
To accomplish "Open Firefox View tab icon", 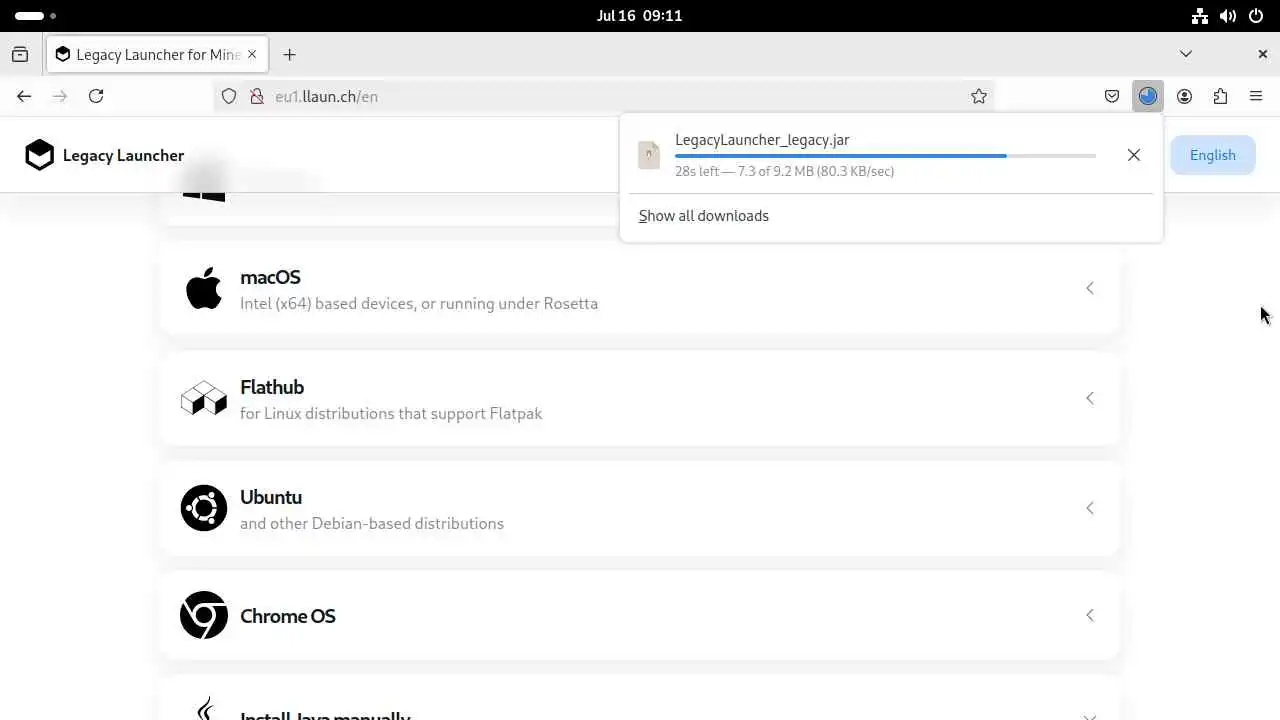I will pos(20,54).
